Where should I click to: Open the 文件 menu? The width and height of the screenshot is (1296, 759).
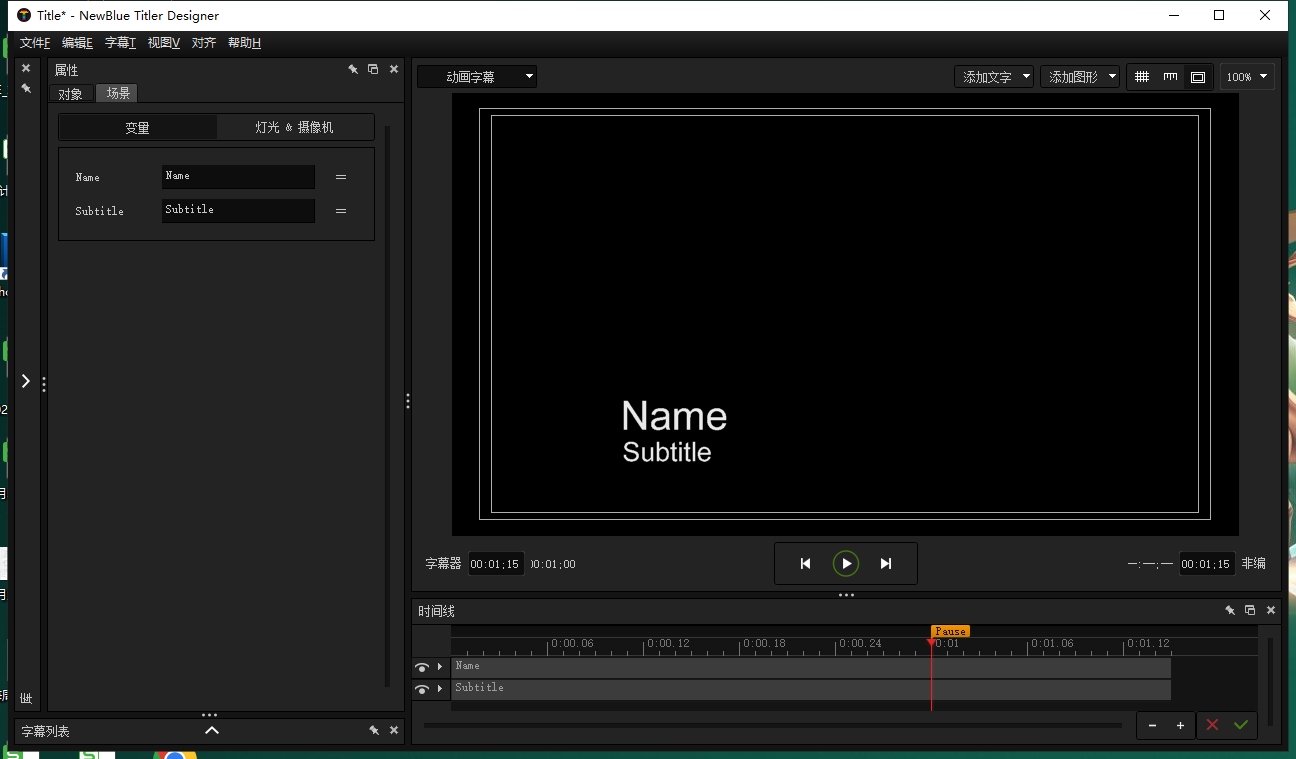click(34, 43)
